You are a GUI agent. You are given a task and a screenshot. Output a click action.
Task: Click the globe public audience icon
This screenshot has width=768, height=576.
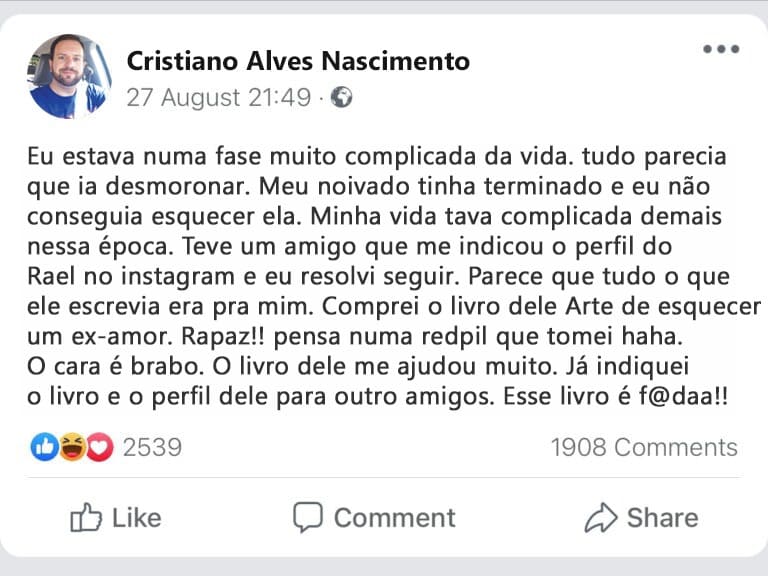[x=342, y=98]
